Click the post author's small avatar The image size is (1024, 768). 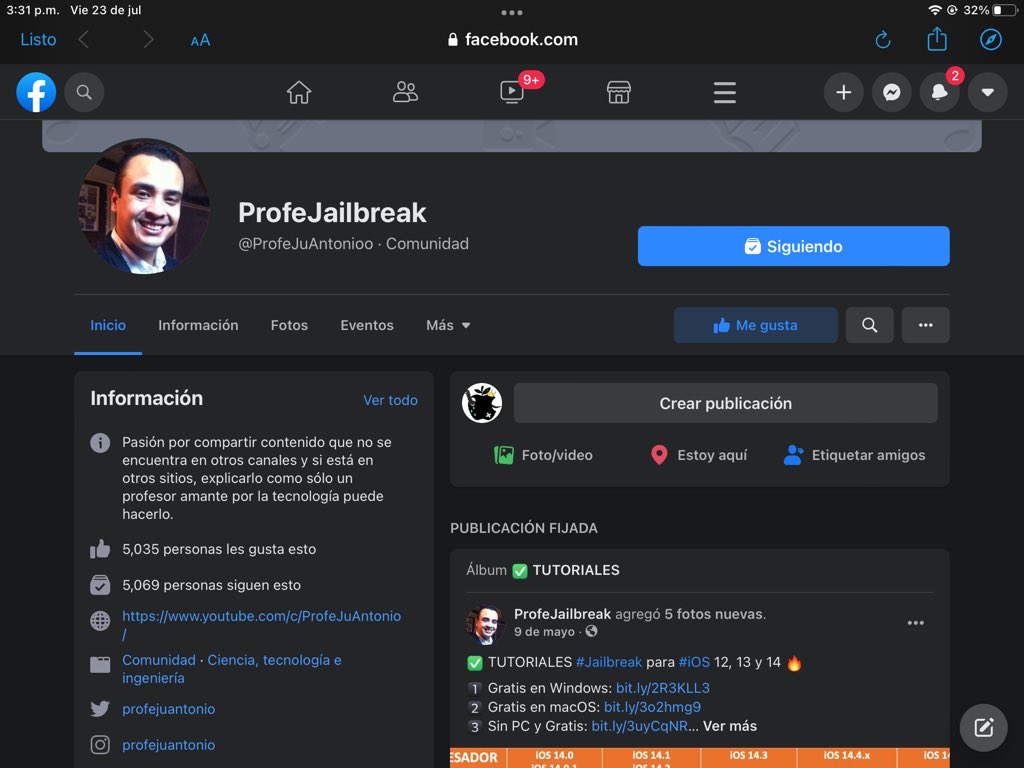(486, 624)
